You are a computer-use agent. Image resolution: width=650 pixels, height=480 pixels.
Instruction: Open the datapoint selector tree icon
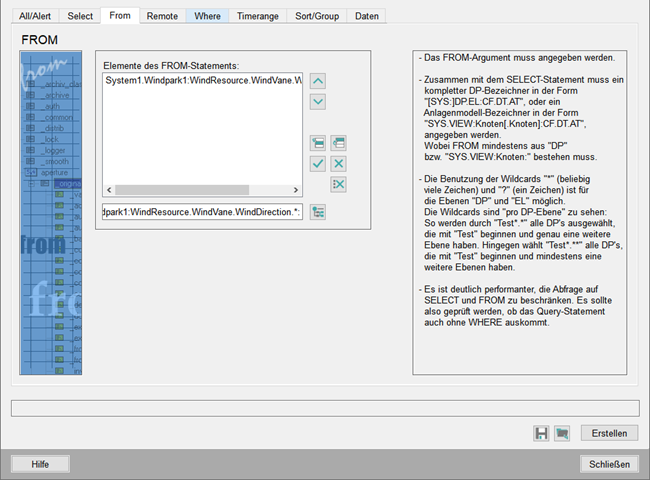(318, 212)
